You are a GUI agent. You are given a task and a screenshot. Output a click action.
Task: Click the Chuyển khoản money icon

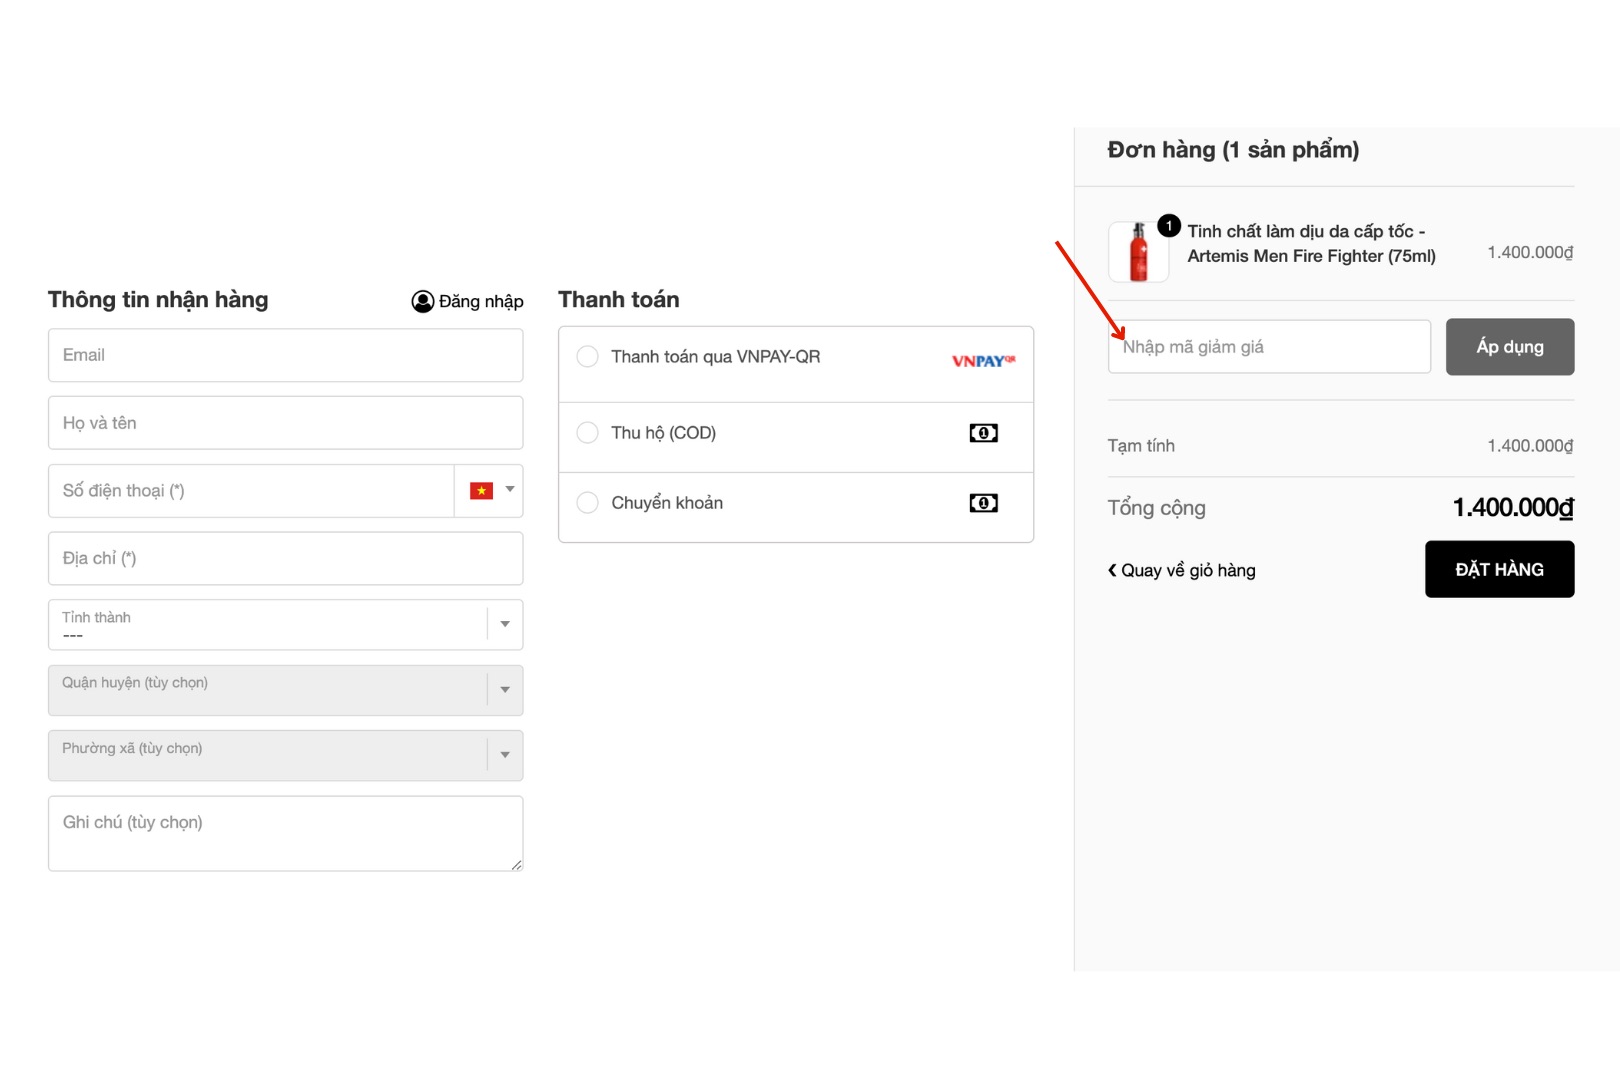click(x=983, y=503)
